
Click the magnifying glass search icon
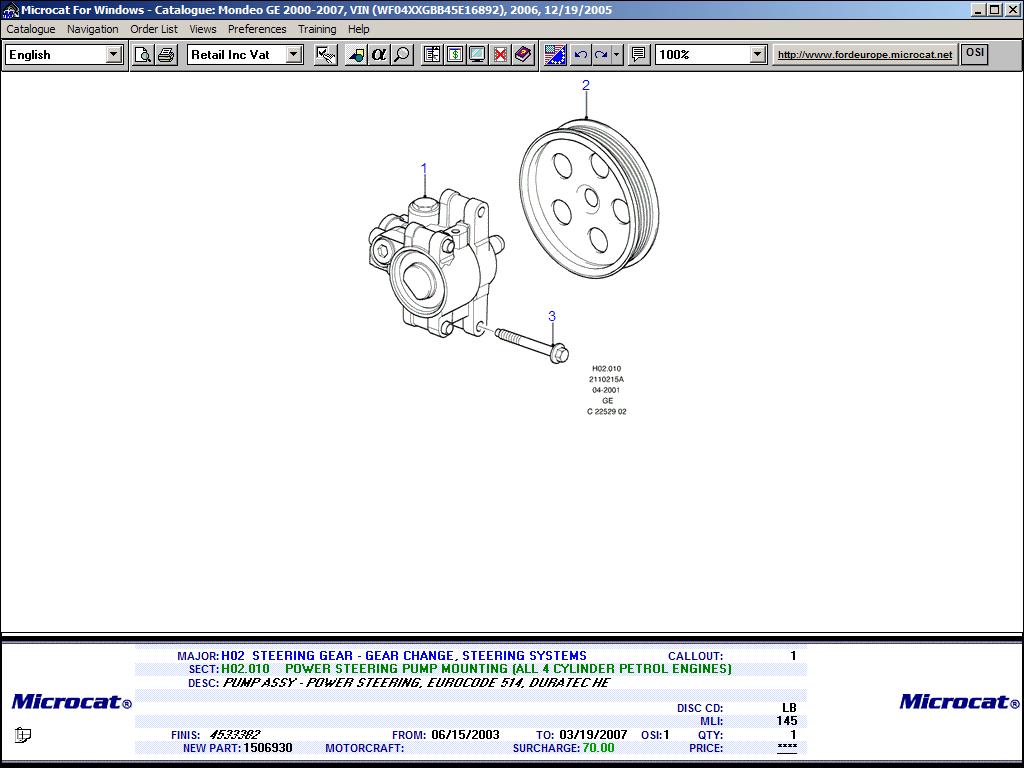[402, 55]
